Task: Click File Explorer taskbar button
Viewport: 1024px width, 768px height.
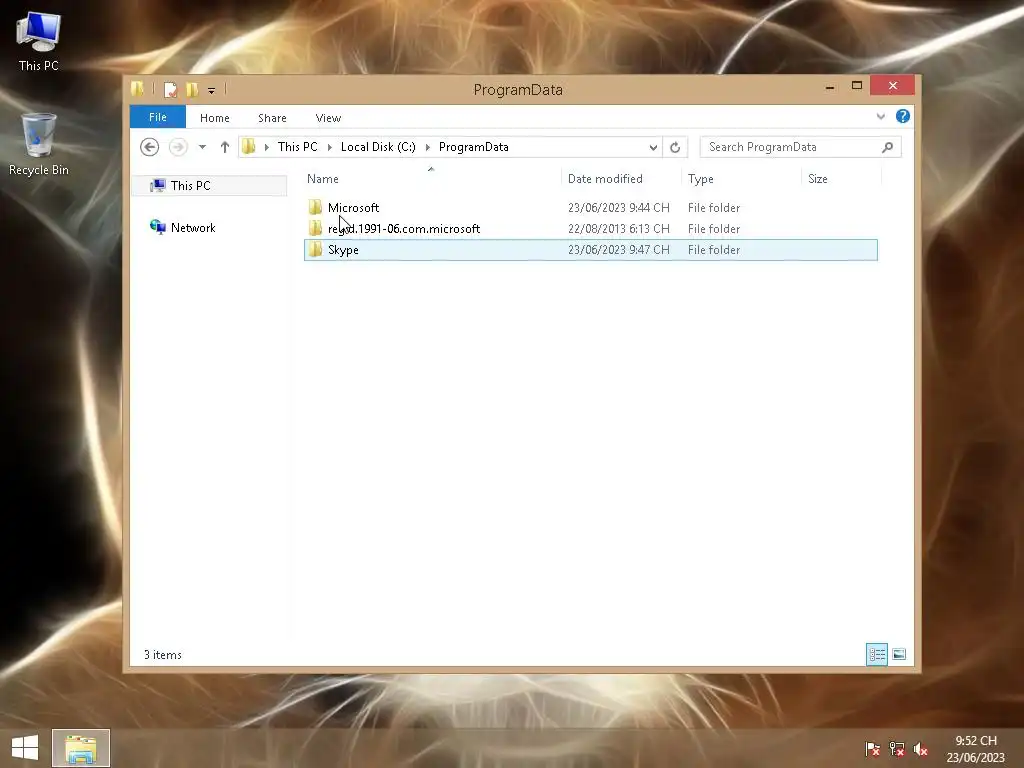Action: click(x=81, y=748)
